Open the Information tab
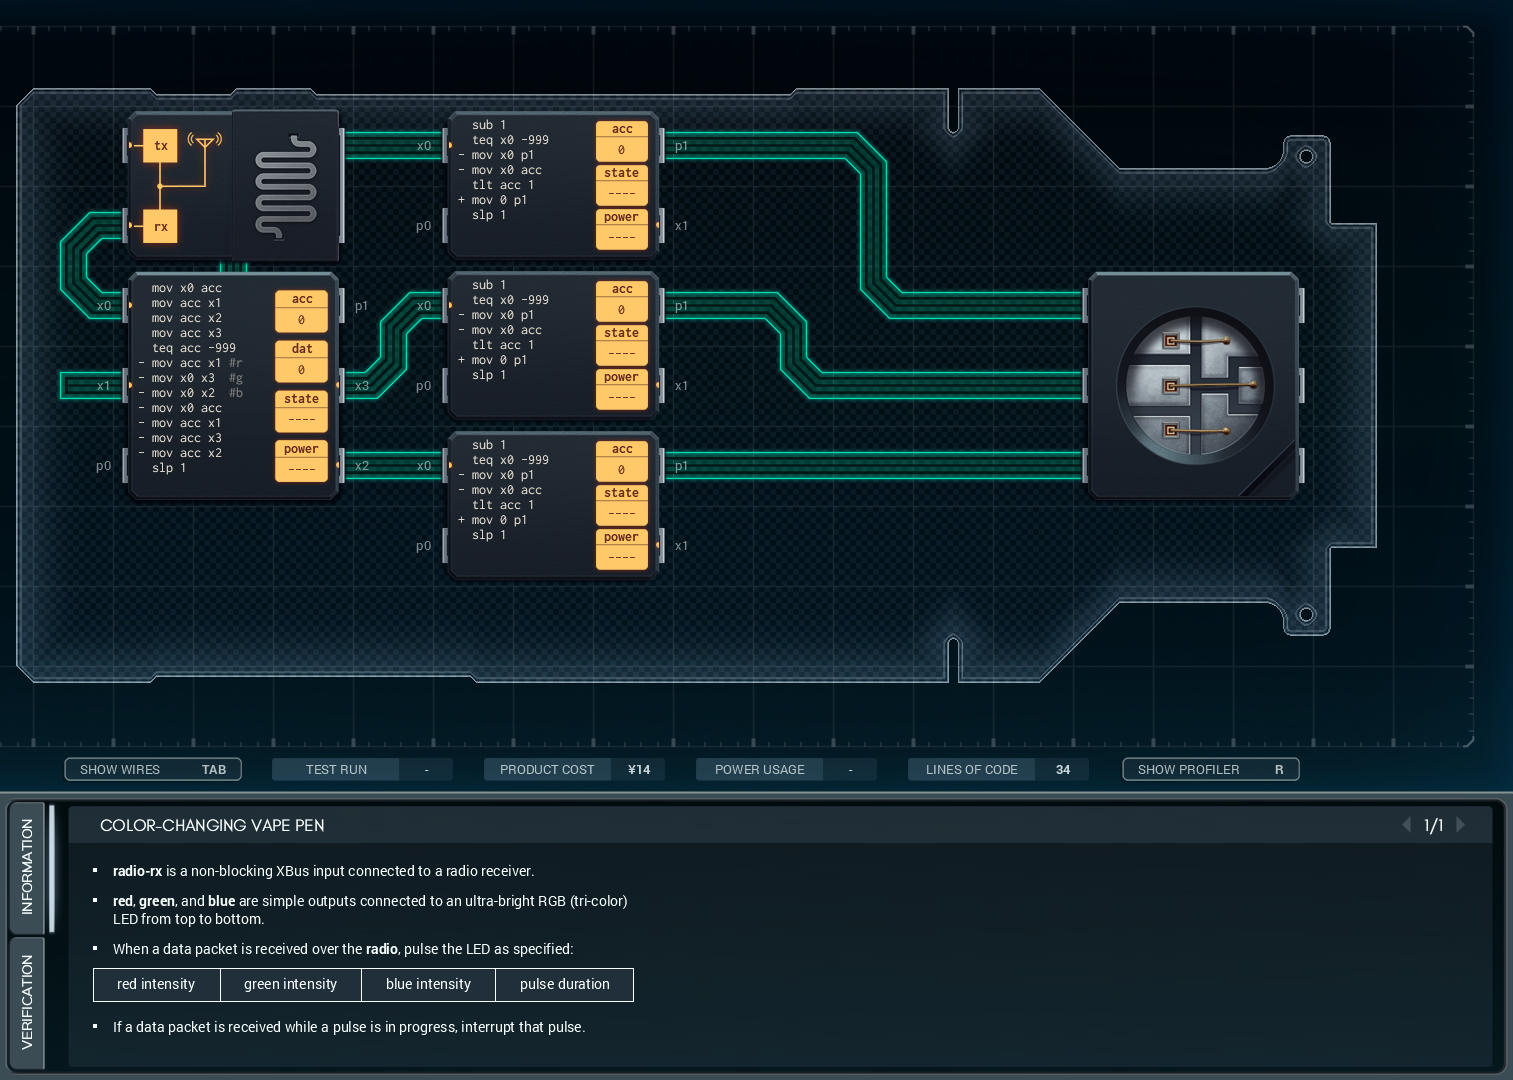The height and width of the screenshot is (1080, 1513). [x=27, y=866]
